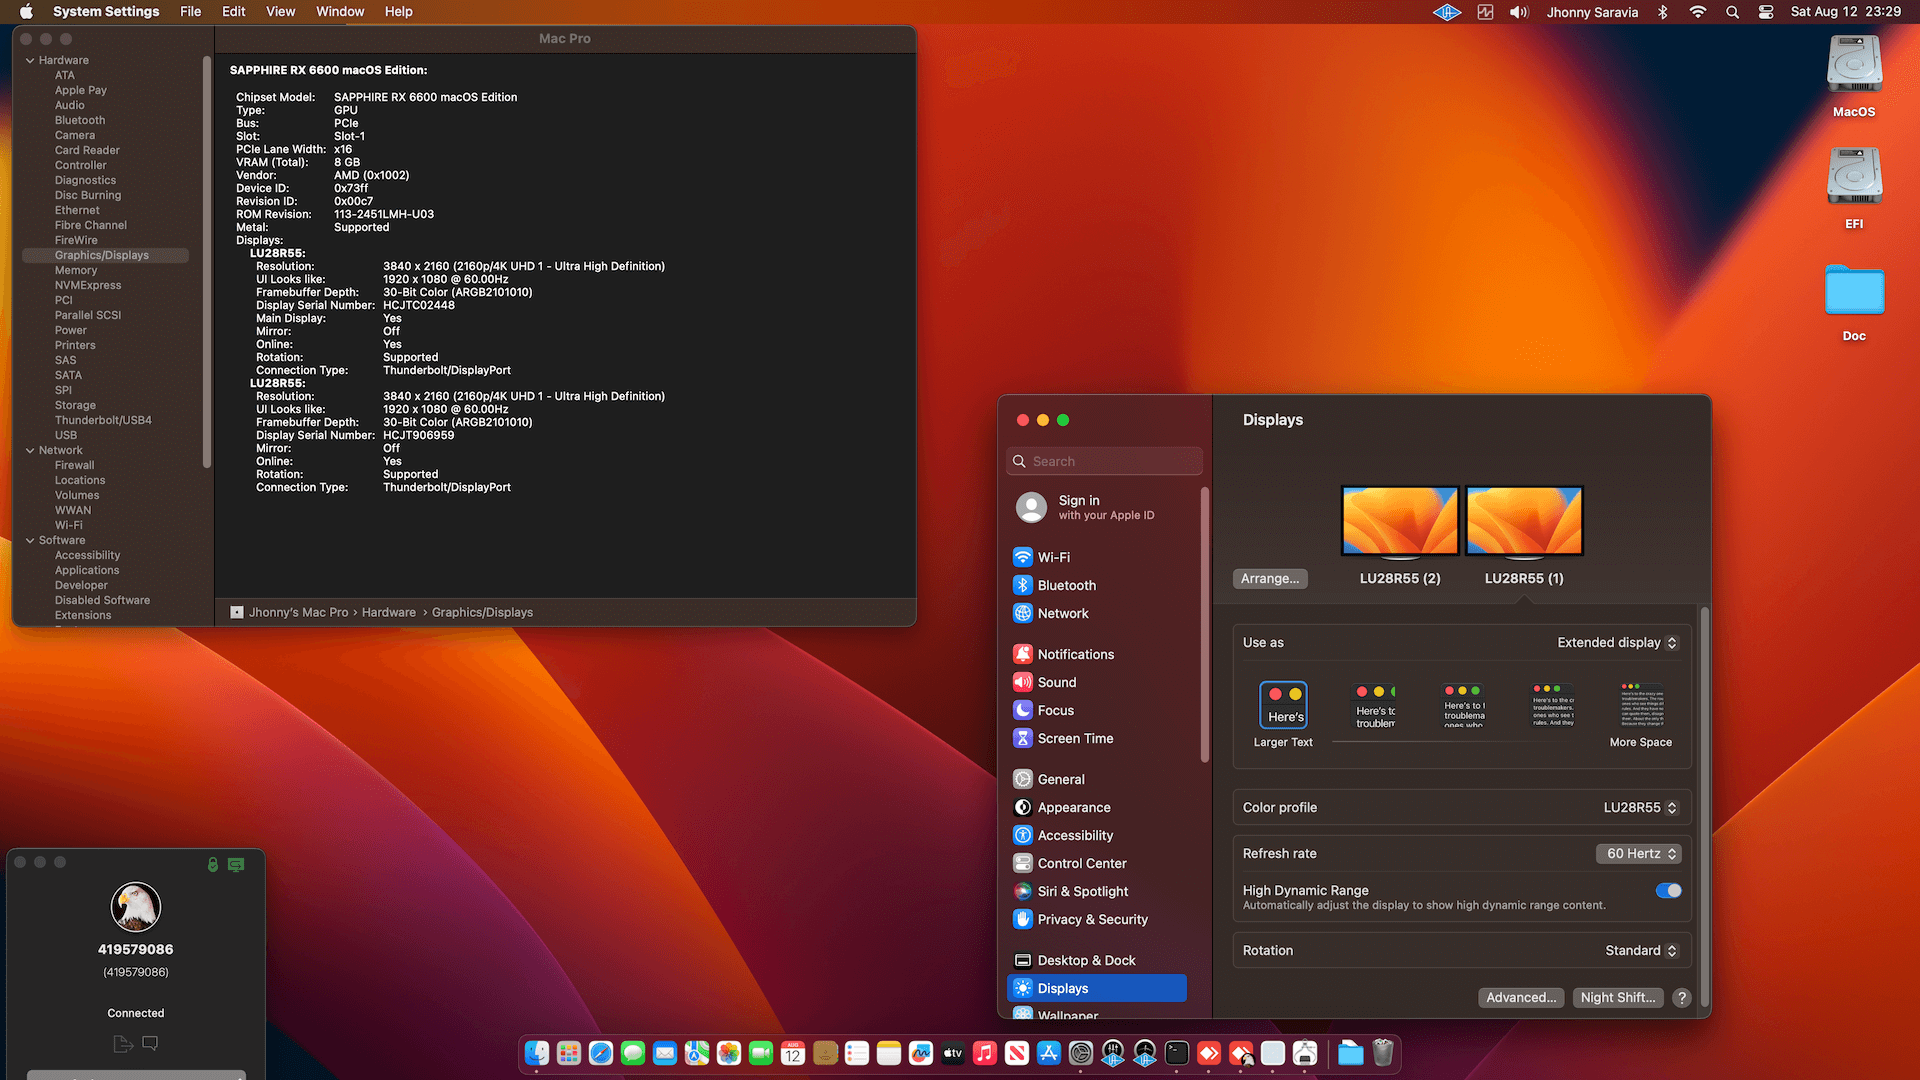Collapse the Software section in System Information

[30, 541]
